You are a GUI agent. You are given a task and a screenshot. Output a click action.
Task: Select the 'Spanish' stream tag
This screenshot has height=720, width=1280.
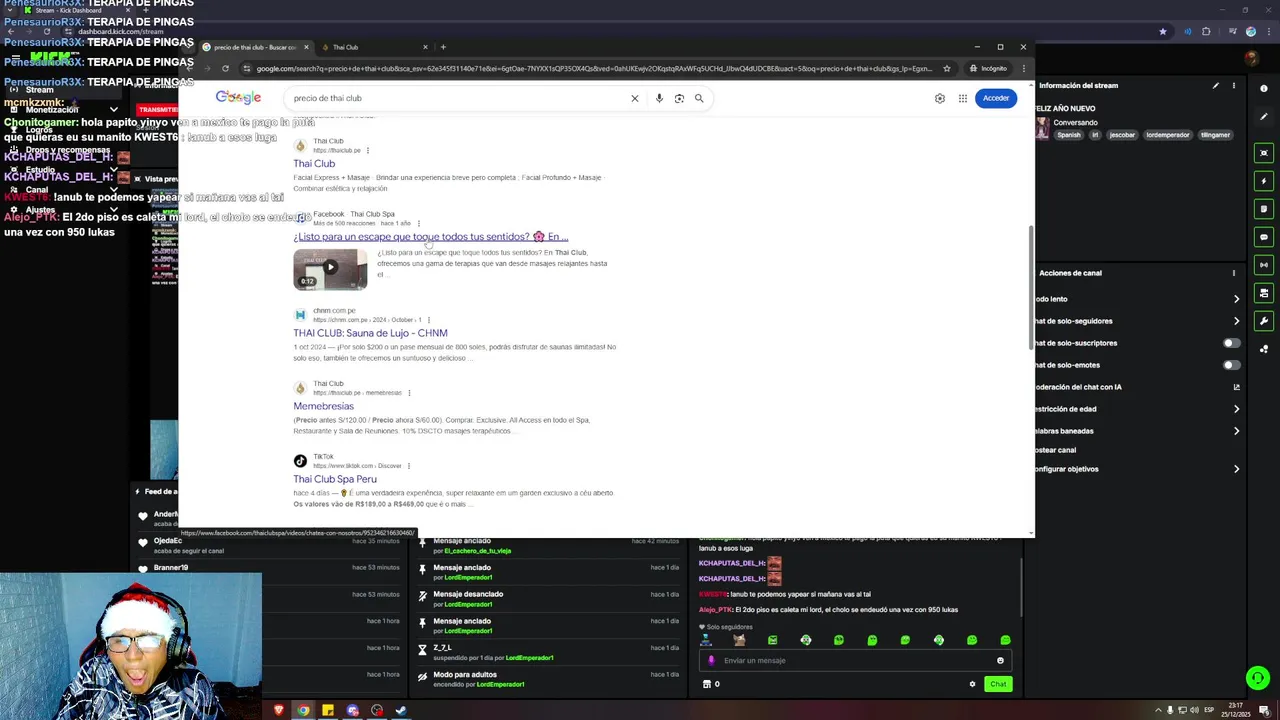point(1069,135)
